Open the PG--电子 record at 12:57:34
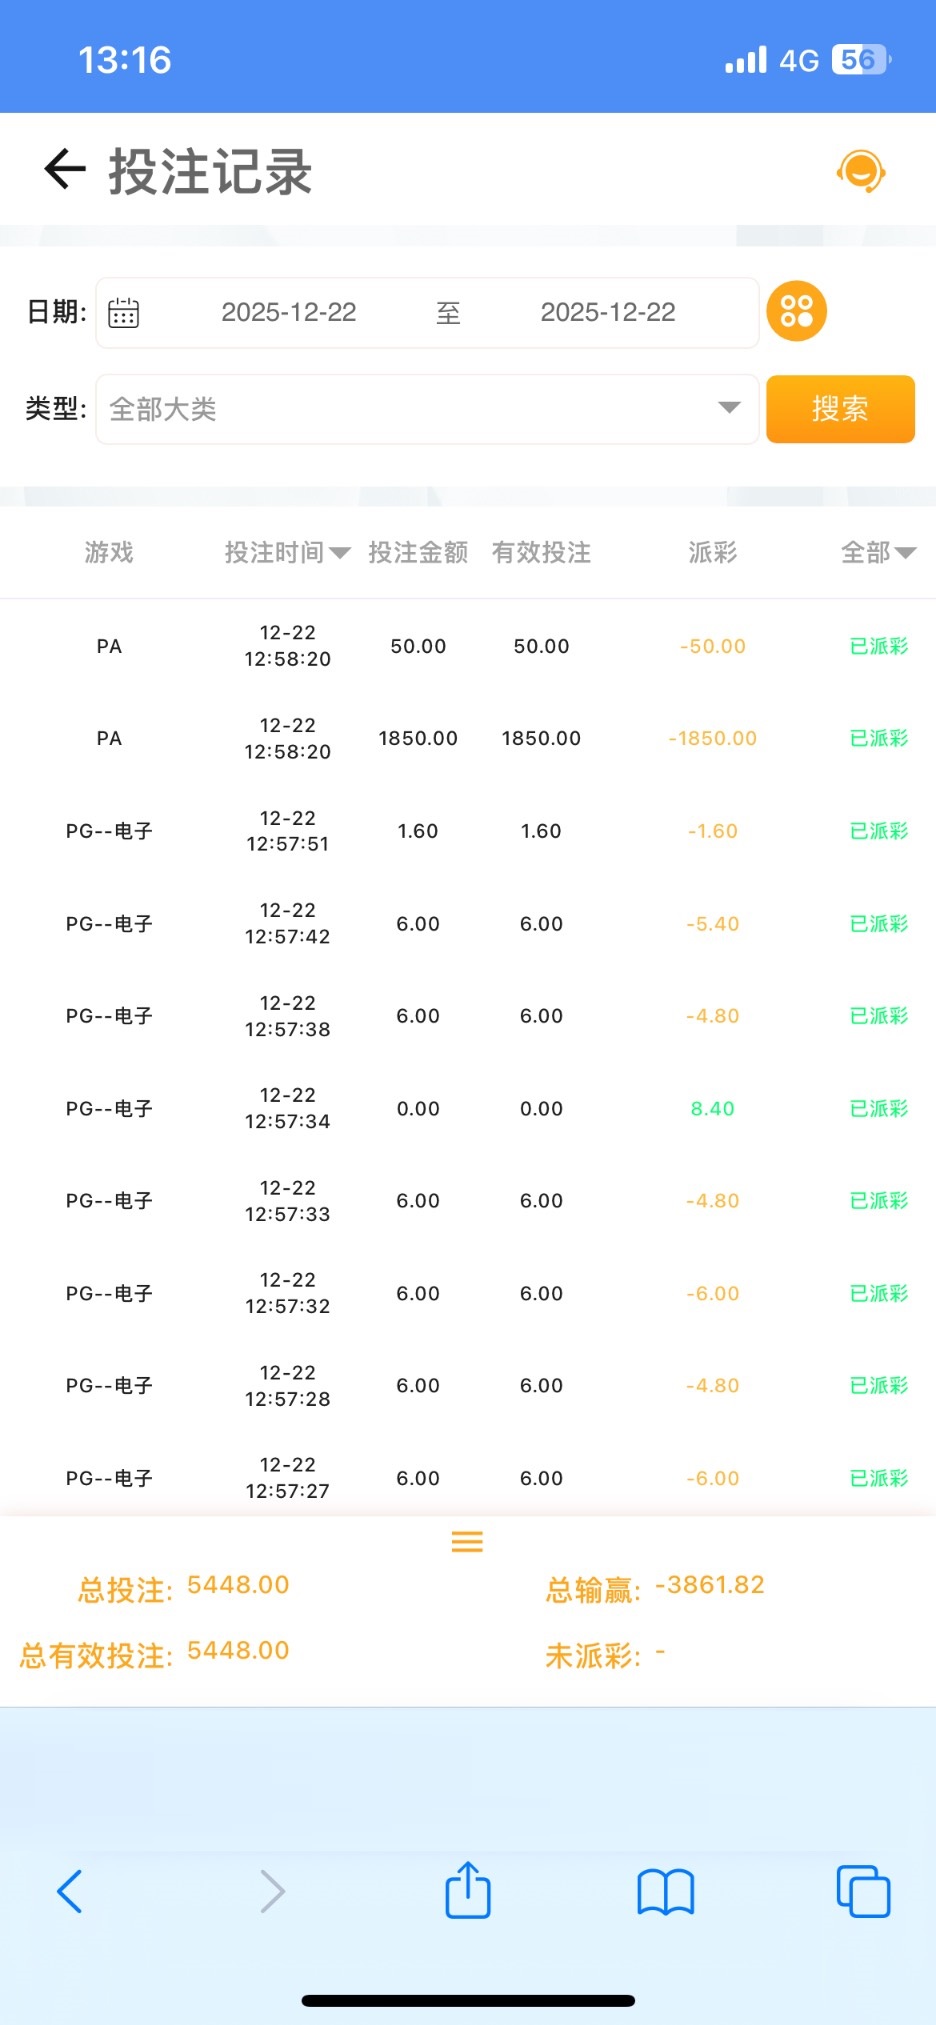This screenshot has width=936, height=2025. pos(287,1109)
